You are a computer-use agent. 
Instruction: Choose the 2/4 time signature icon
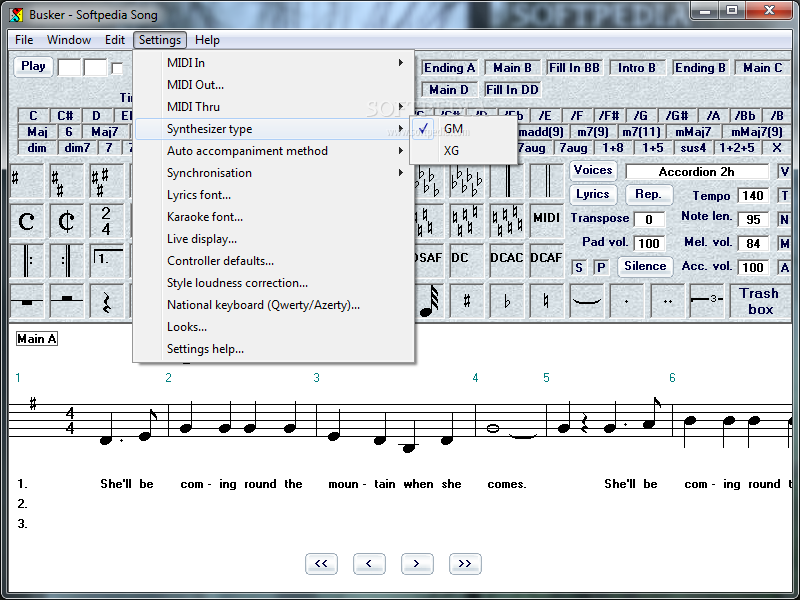(106, 221)
